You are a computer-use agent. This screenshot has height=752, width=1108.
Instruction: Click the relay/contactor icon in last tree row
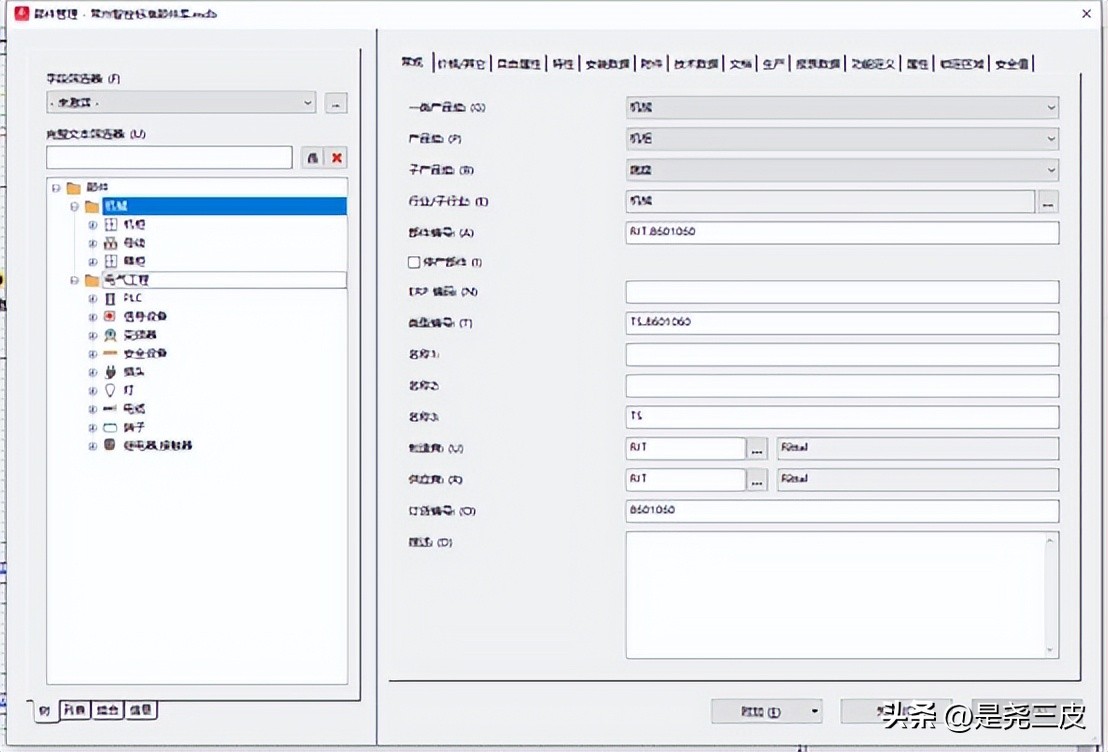pyautogui.click(x=110, y=445)
